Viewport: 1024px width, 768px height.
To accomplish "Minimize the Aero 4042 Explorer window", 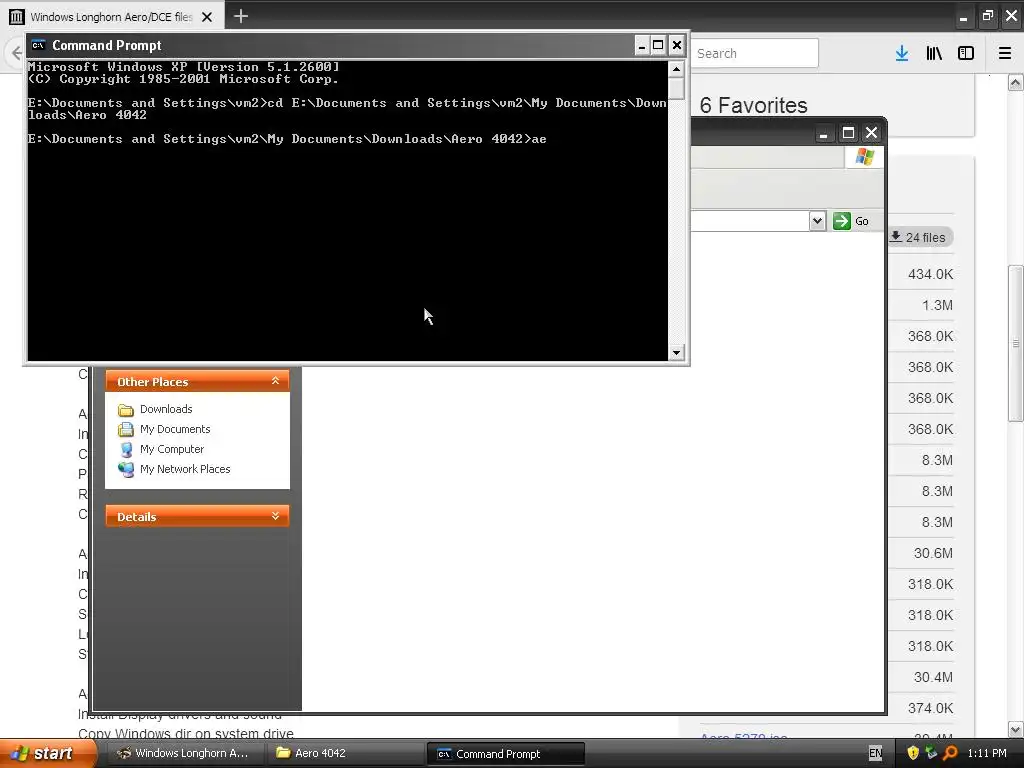I will point(824,133).
